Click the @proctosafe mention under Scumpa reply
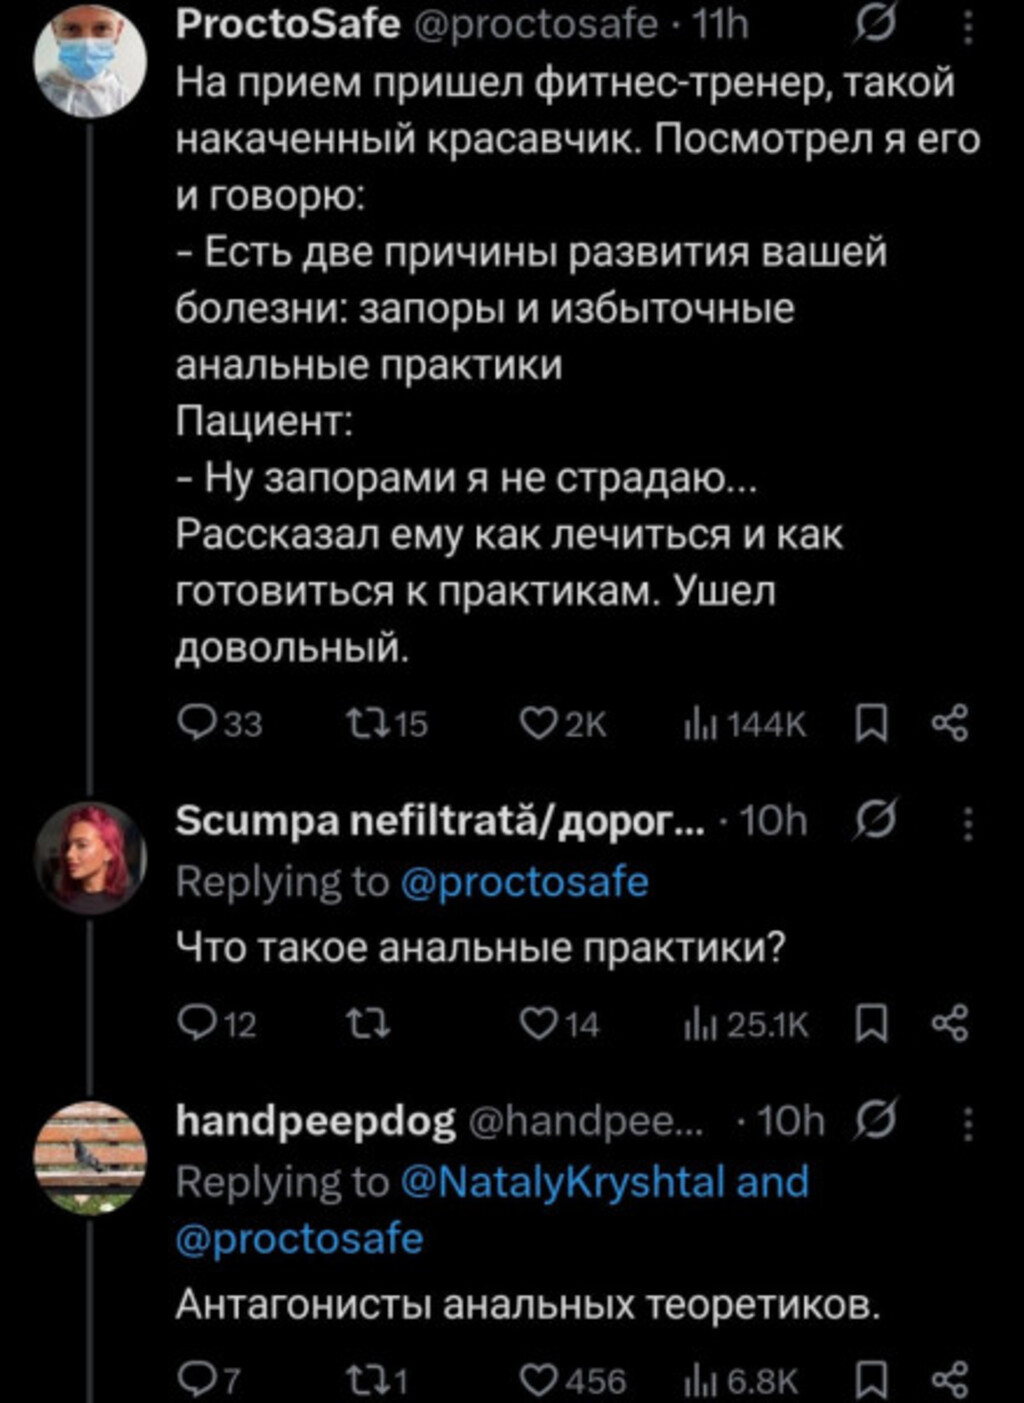The height and width of the screenshot is (1403, 1024). (x=524, y=882)
